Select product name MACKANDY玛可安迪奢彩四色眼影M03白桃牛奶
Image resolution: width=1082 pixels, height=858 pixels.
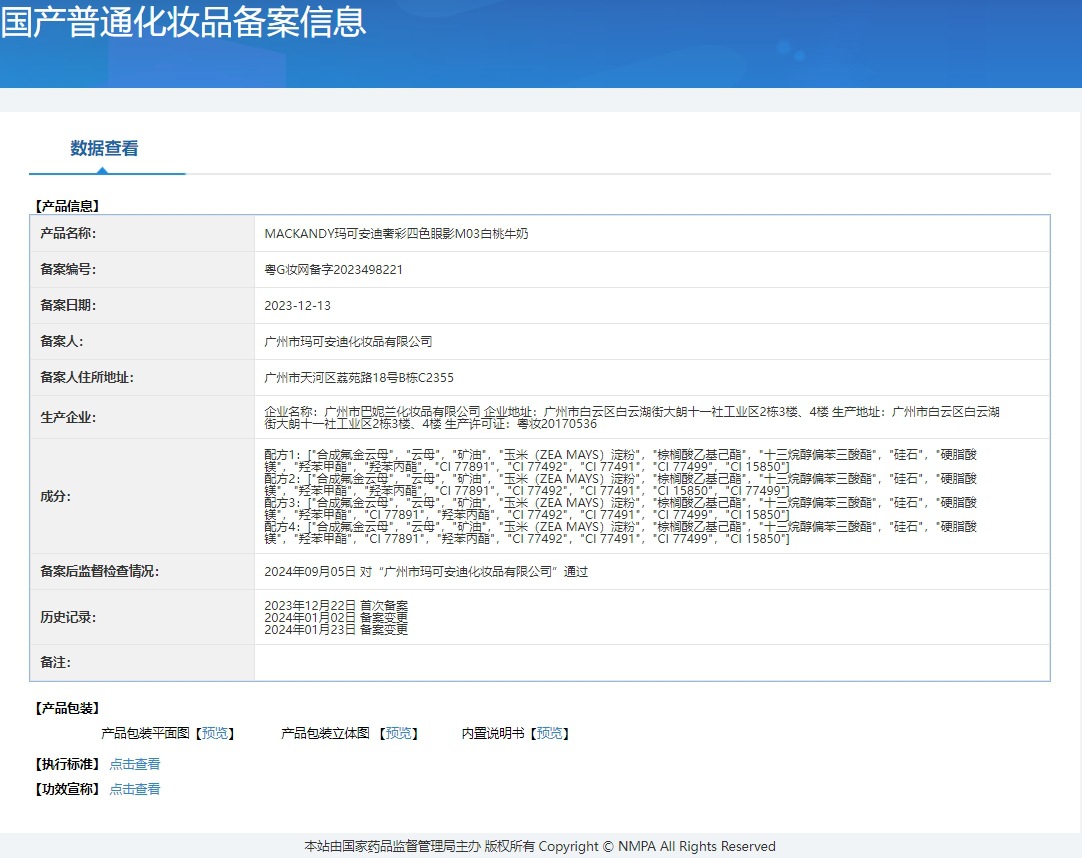tap(396, 233)
